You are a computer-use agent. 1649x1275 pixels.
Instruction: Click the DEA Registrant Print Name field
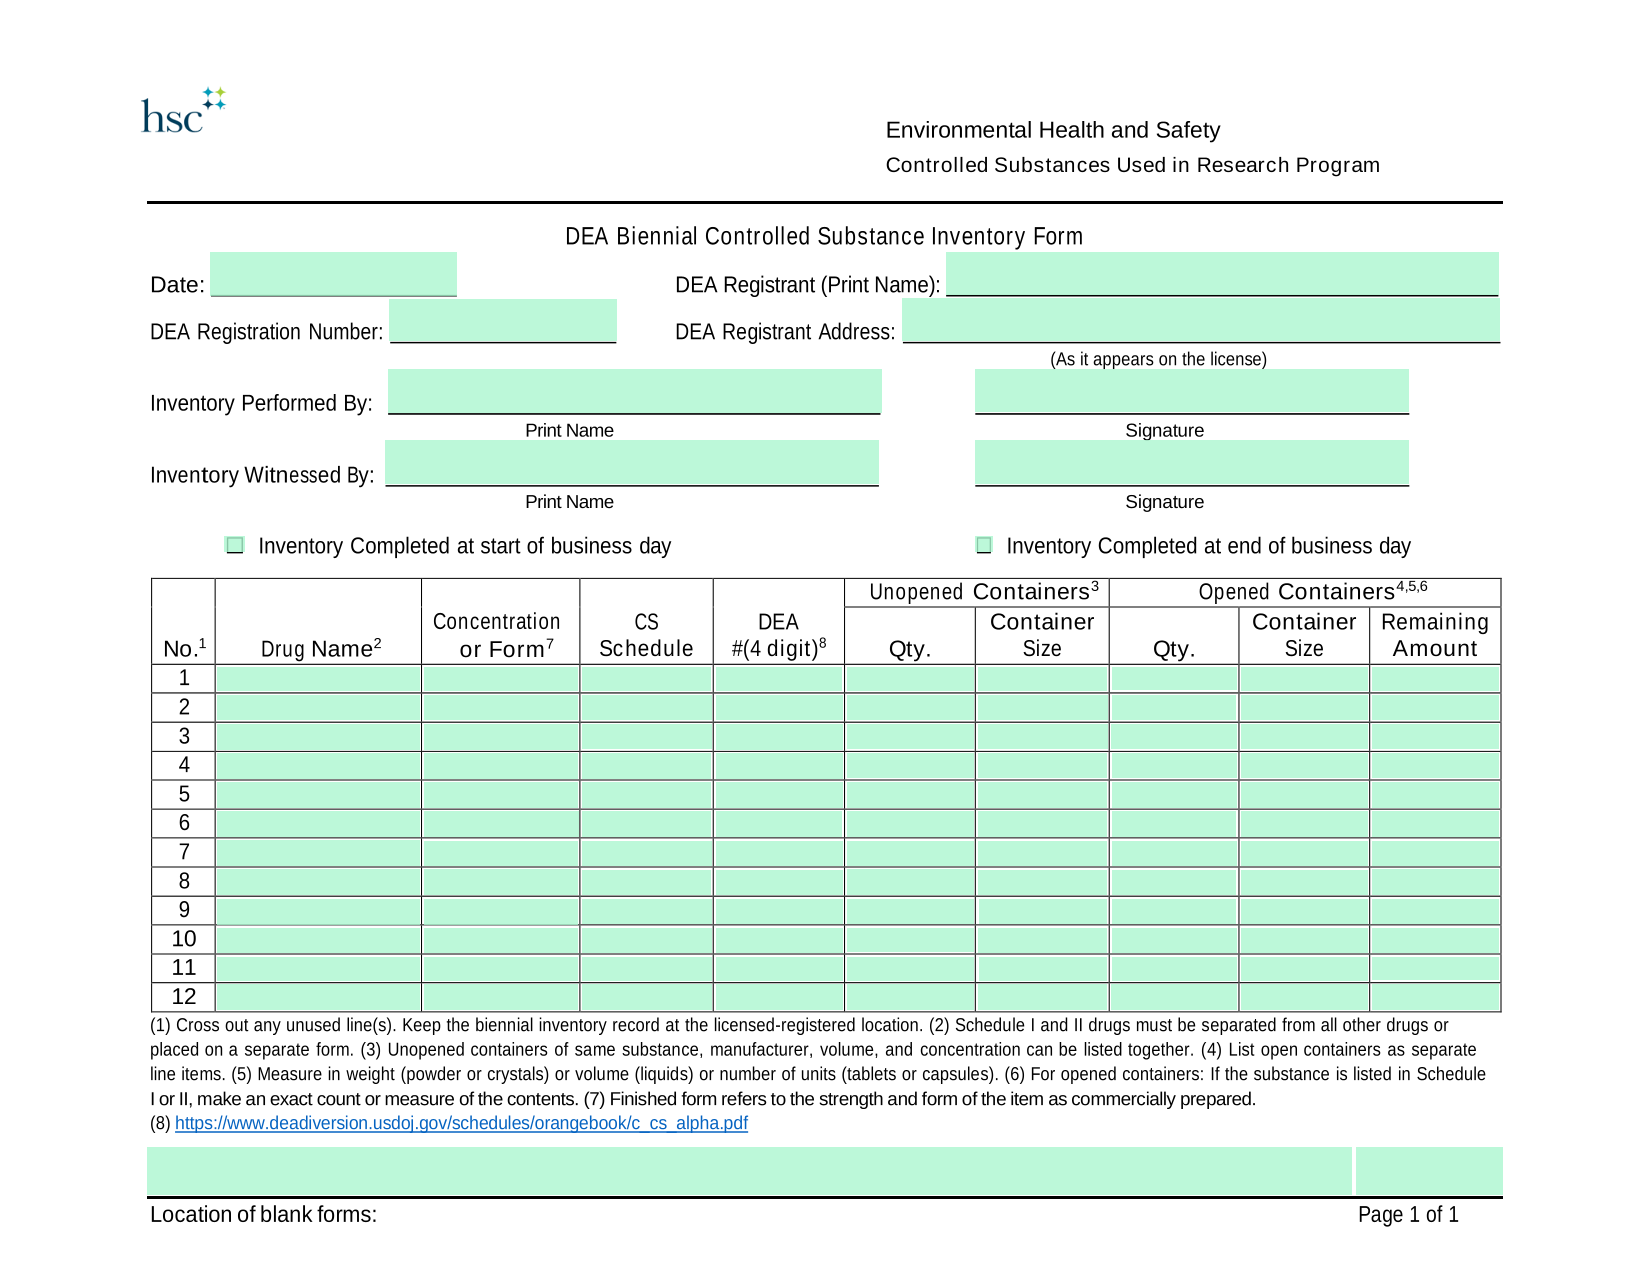click(x=1222, y=274)
